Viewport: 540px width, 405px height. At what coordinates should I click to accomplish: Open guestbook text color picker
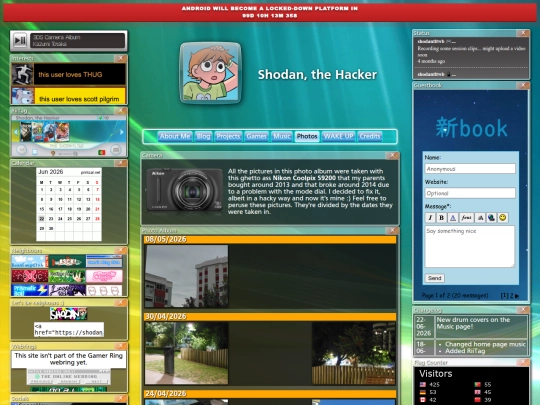(453, 218)
